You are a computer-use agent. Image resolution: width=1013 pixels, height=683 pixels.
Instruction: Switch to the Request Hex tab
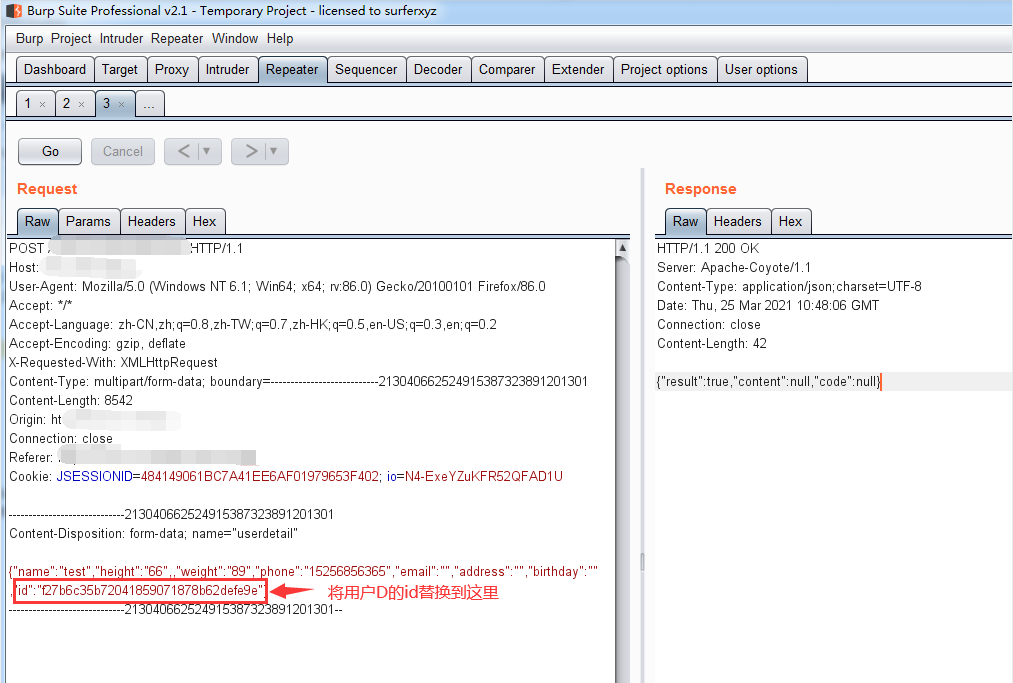pyautogui.click(x=205, y=222)
